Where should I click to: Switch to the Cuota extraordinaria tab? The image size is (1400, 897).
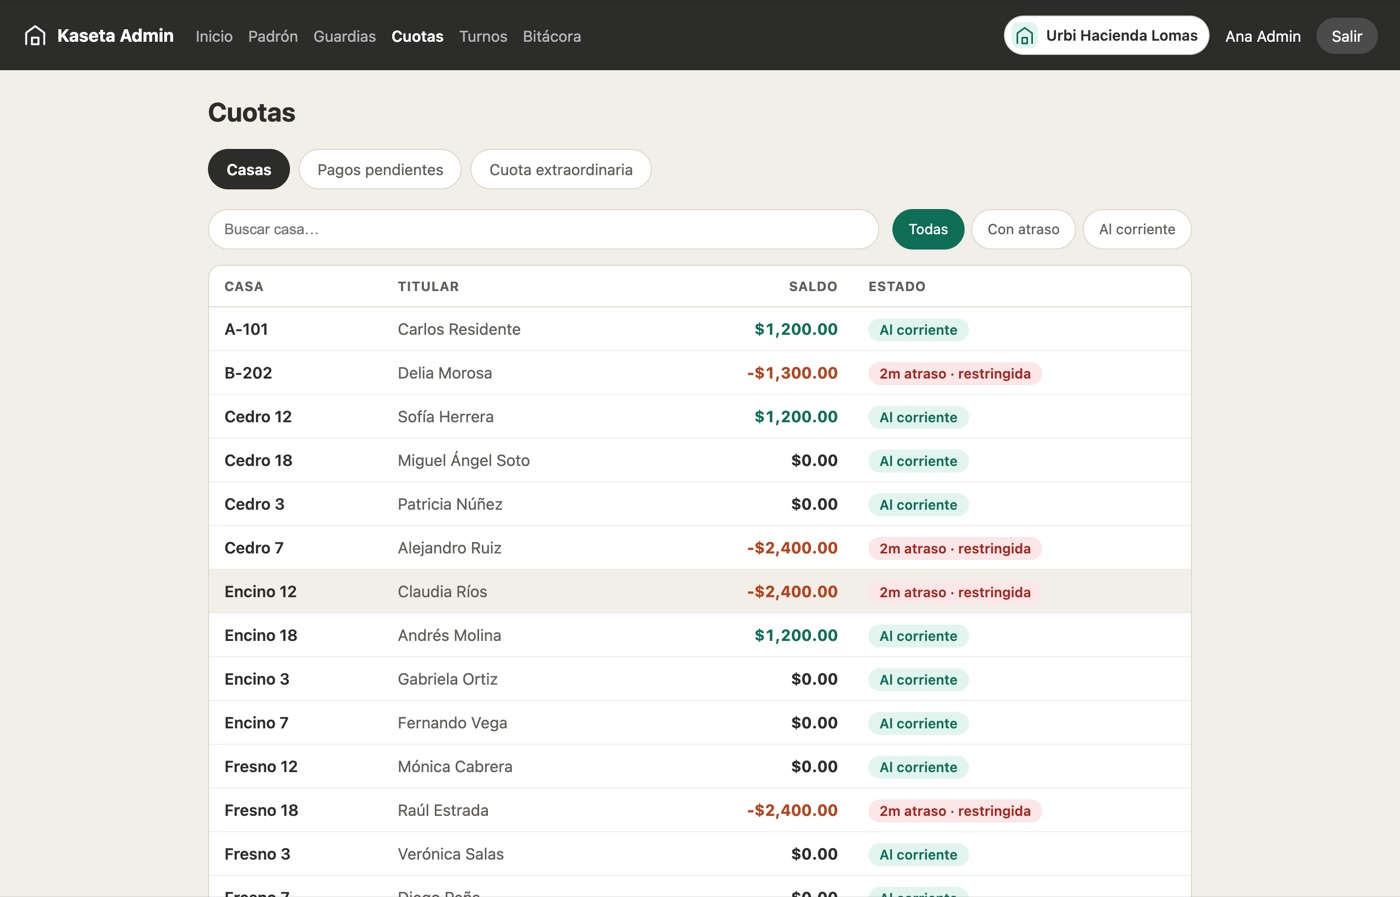[561, 169]
